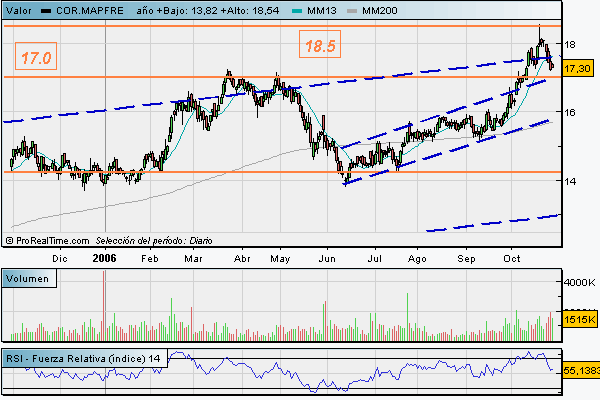Click the '4000K' volume axis label

tap(579, 282)
